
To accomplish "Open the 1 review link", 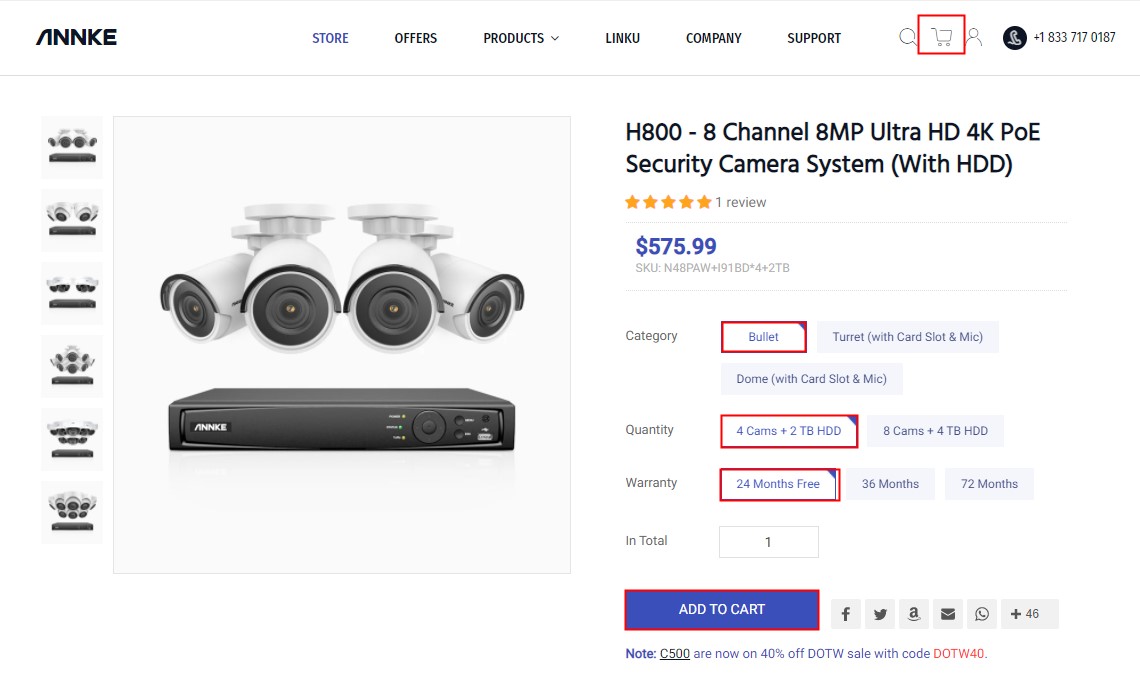I will tap(741, 203).
